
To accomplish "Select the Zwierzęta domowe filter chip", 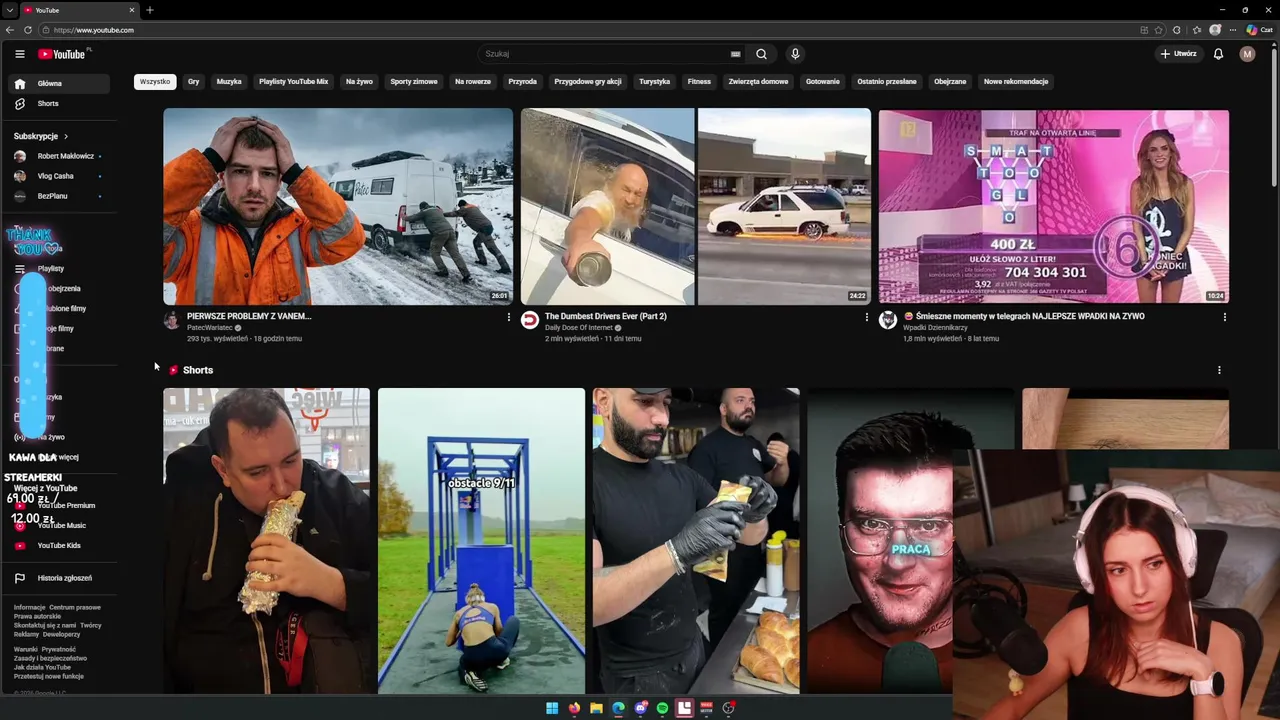I will pyautogui.click(x=758, y=82).
